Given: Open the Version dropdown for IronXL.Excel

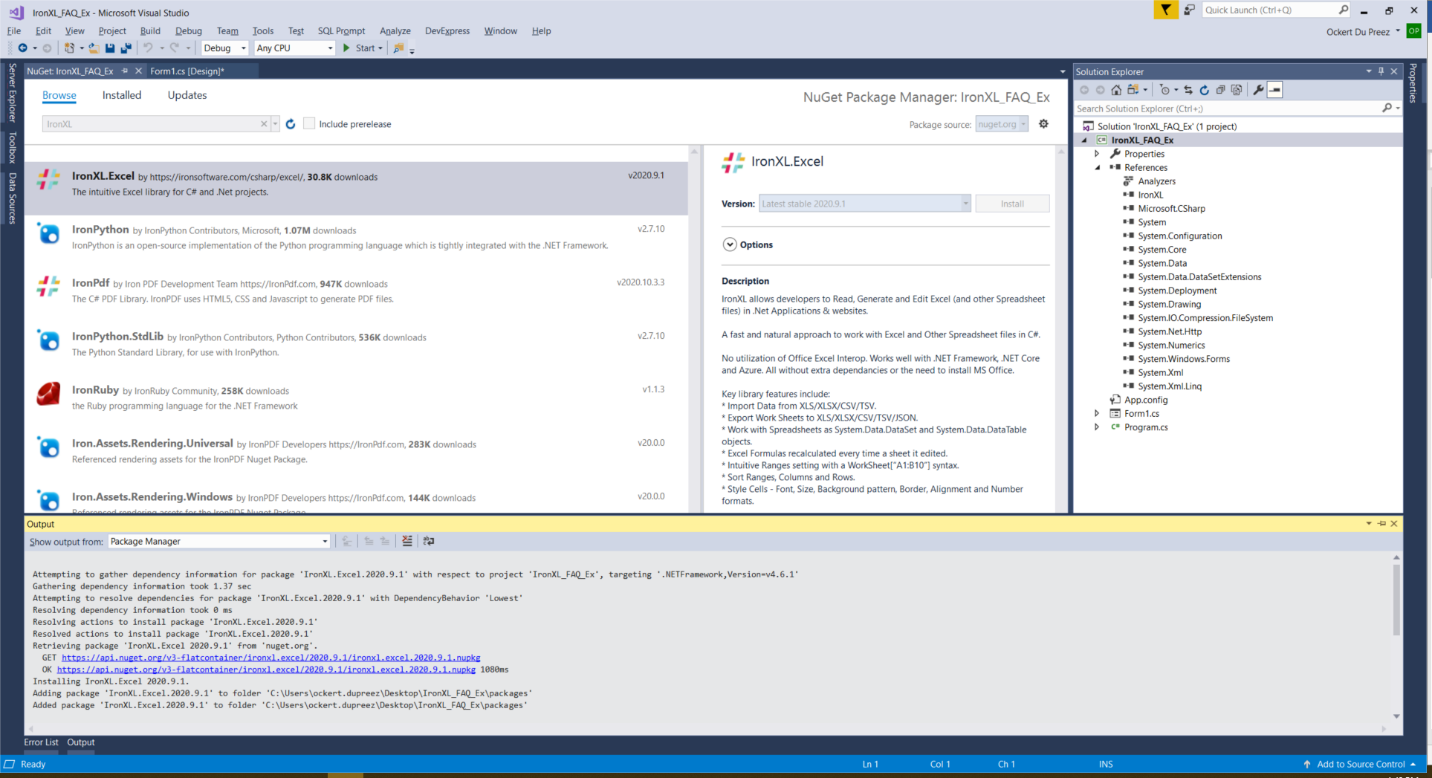Looking at the screenshot, I should click(865, 203).
